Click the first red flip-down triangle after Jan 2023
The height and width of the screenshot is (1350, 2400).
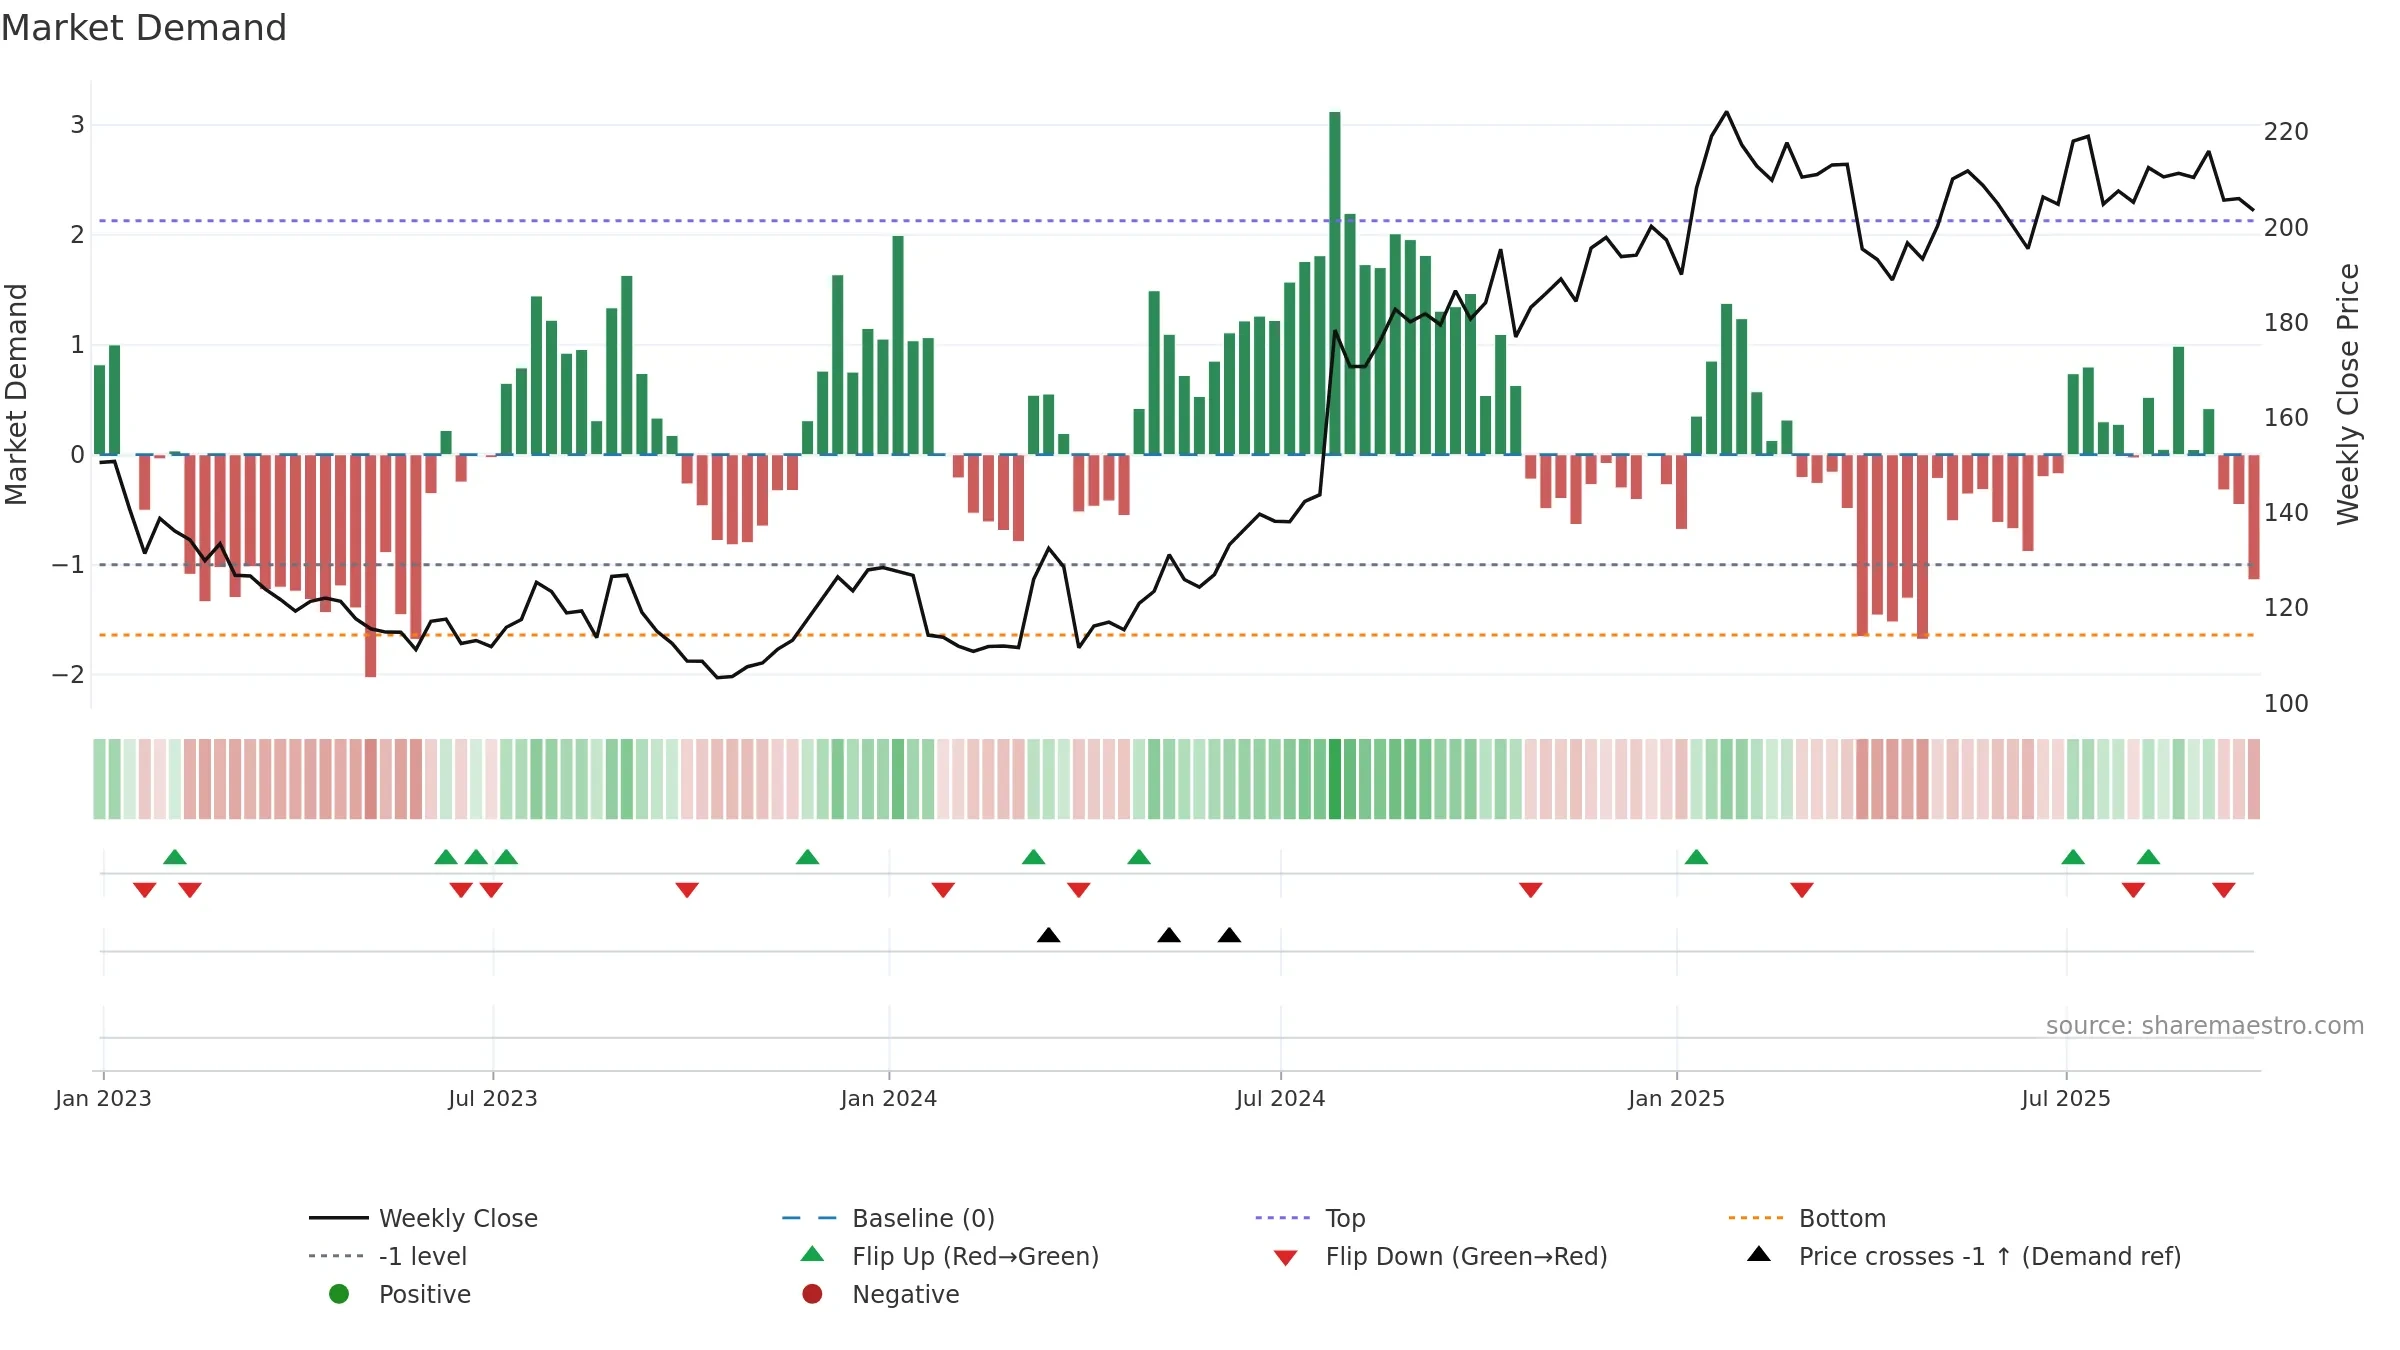145,890
